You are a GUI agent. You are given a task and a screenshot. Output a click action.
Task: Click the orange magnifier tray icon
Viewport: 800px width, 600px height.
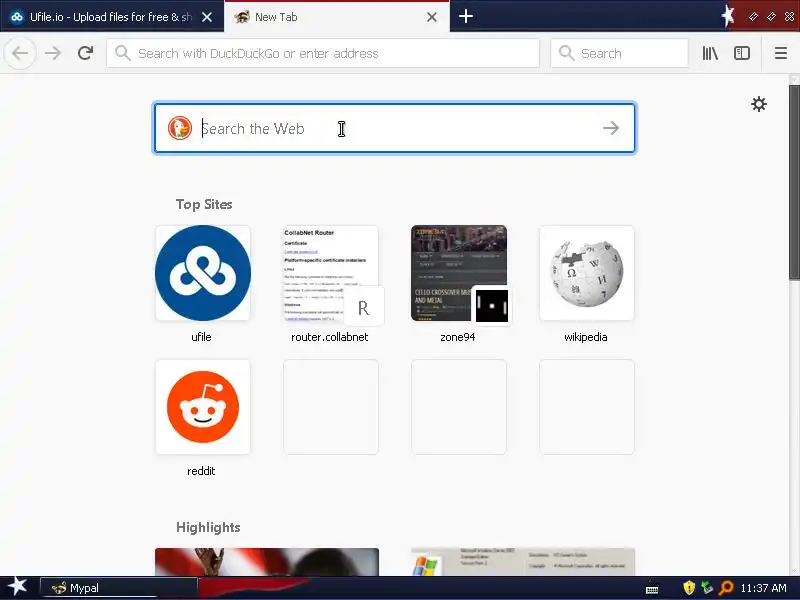(726, 588)
